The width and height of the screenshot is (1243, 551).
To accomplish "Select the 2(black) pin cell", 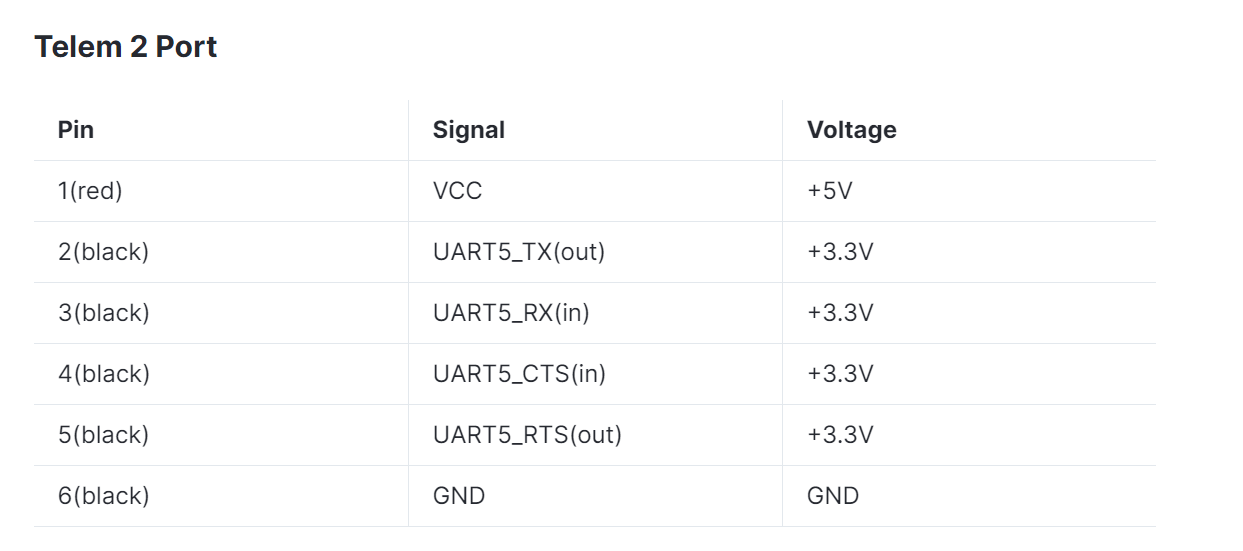I will tap(103, 252).
